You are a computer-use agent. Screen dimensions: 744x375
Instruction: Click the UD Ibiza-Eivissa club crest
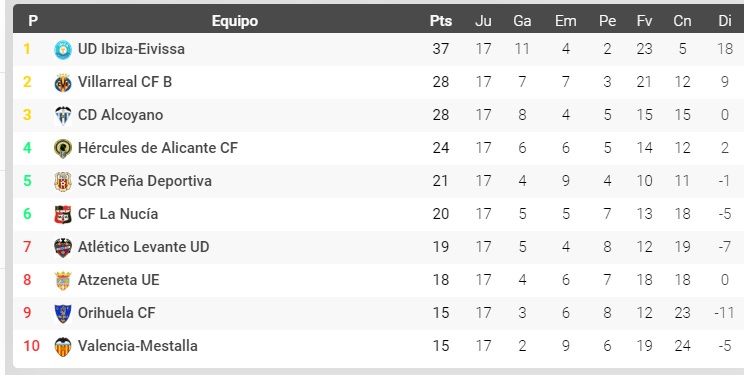[x=63, y=49]
